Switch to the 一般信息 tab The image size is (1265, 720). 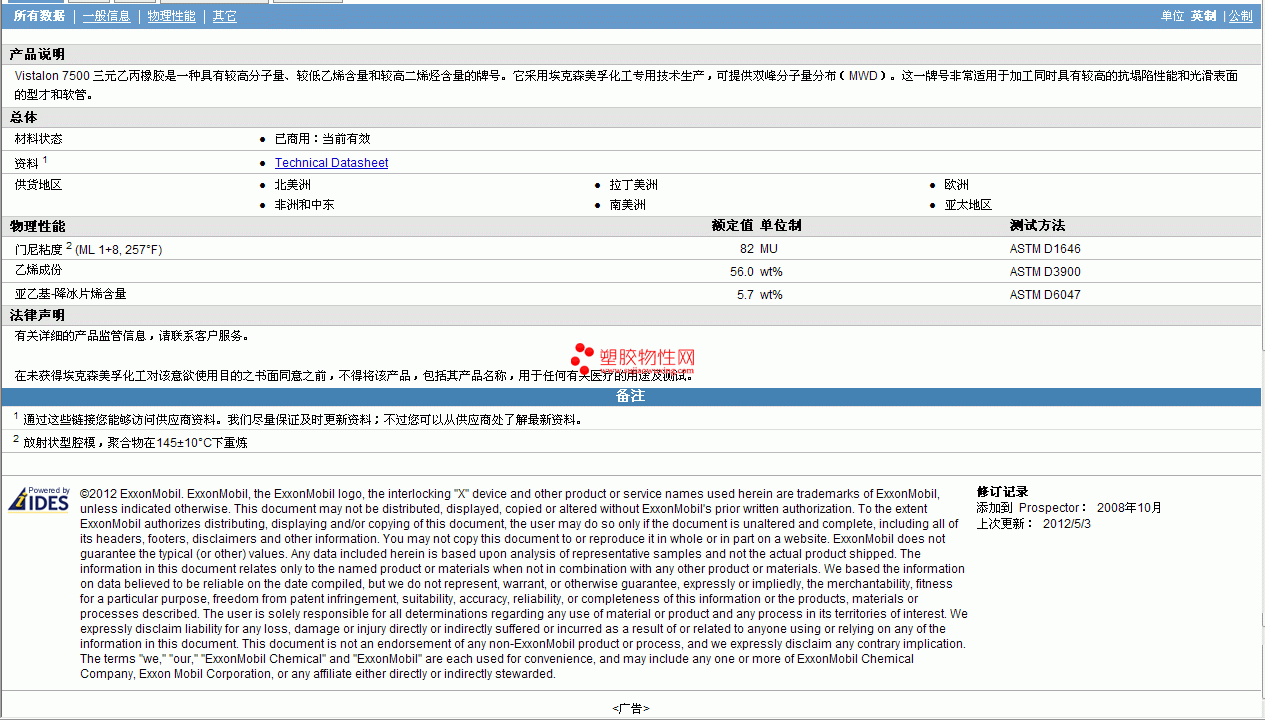(x=106, y=16)
